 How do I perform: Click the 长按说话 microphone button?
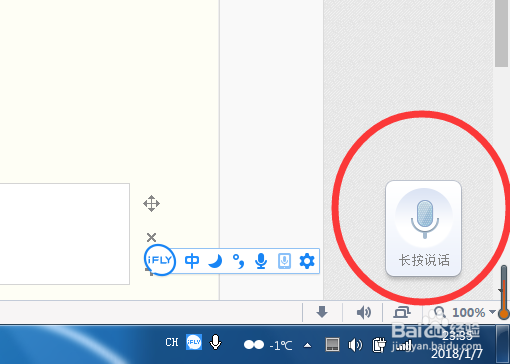point(423,228)
